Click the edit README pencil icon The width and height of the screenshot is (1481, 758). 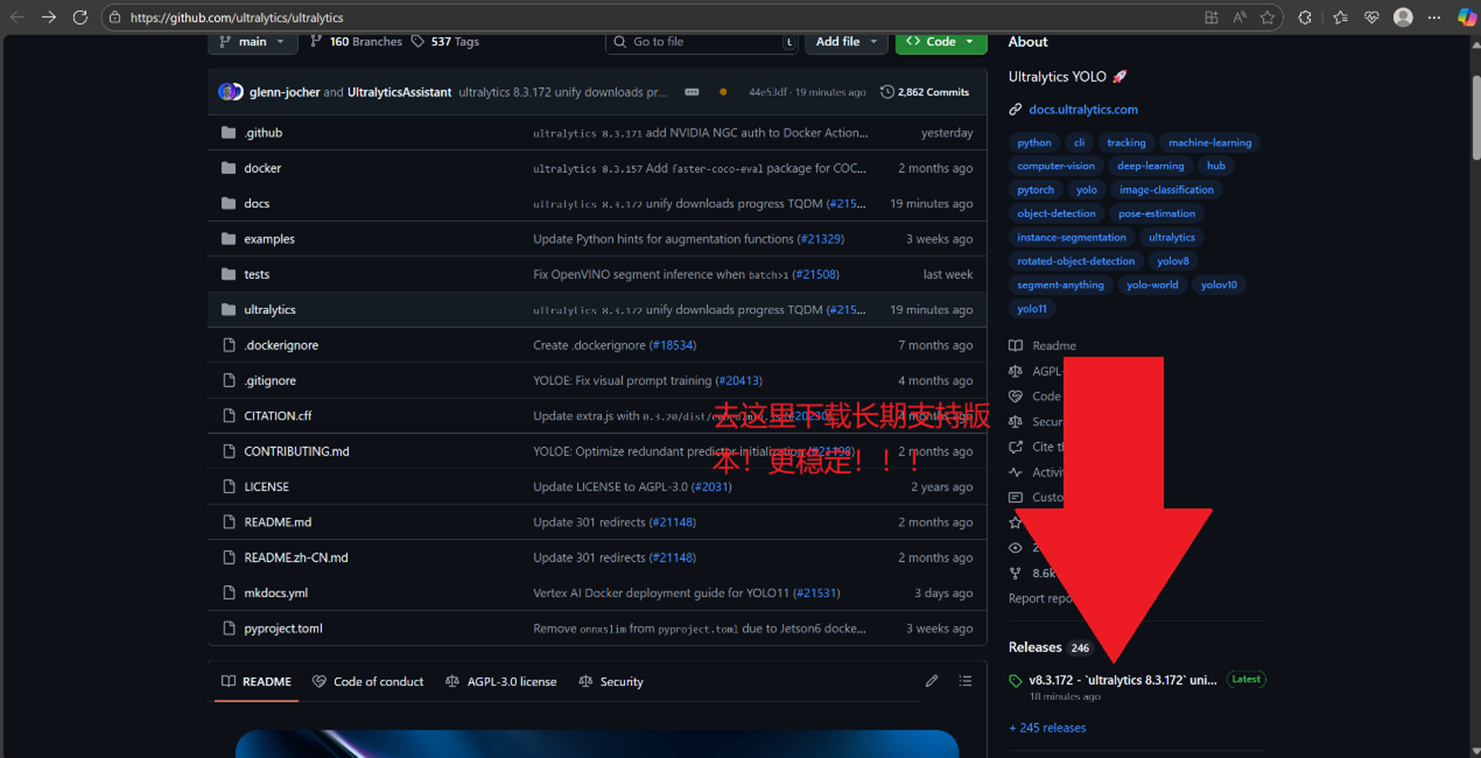[932, 681]
